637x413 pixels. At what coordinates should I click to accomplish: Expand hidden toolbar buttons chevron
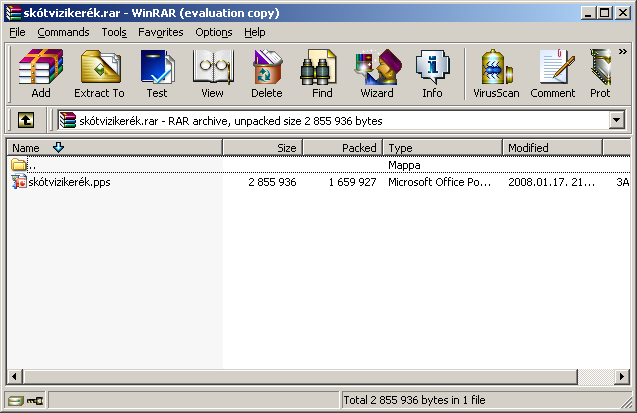click(622, 52)
